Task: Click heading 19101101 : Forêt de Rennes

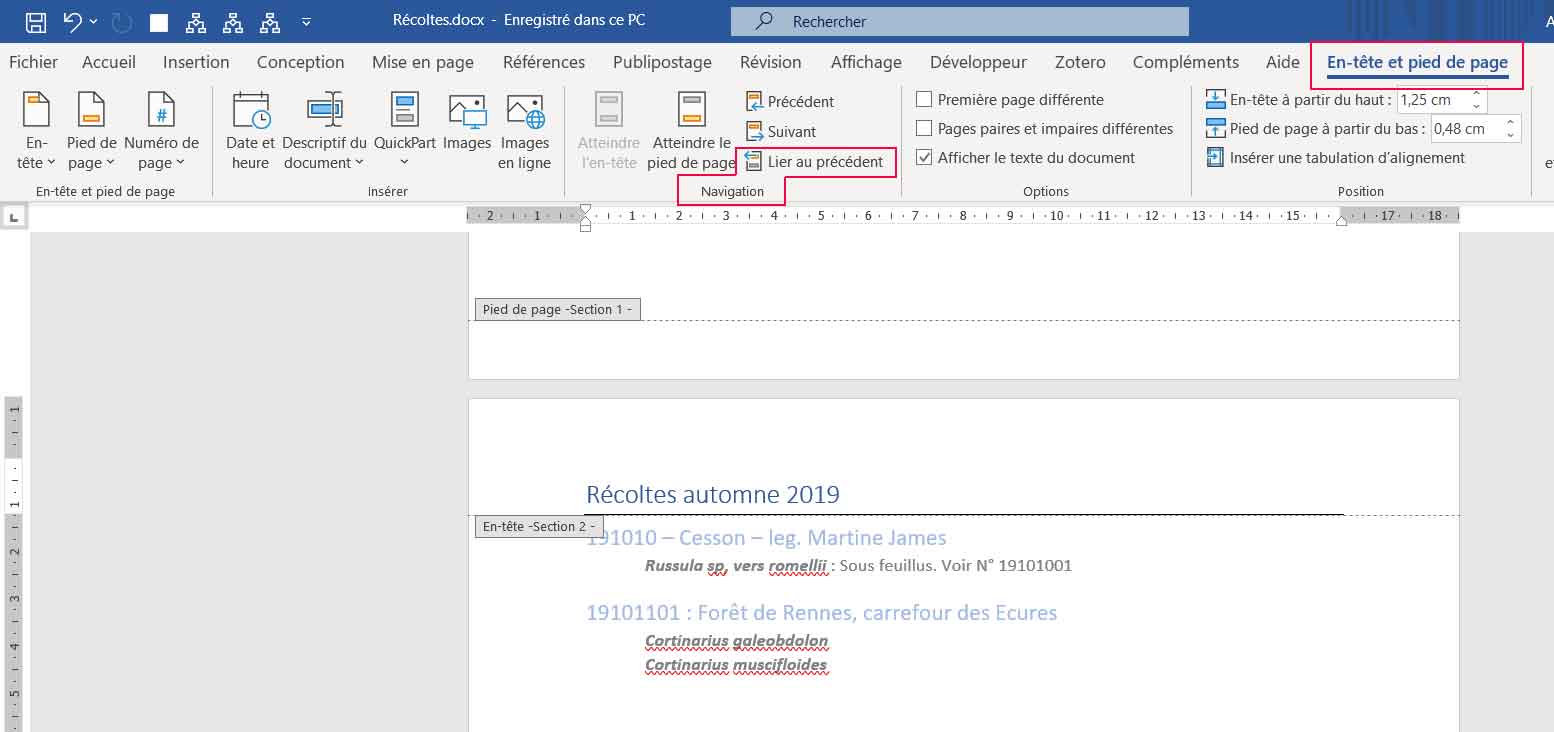Action: 821,613
